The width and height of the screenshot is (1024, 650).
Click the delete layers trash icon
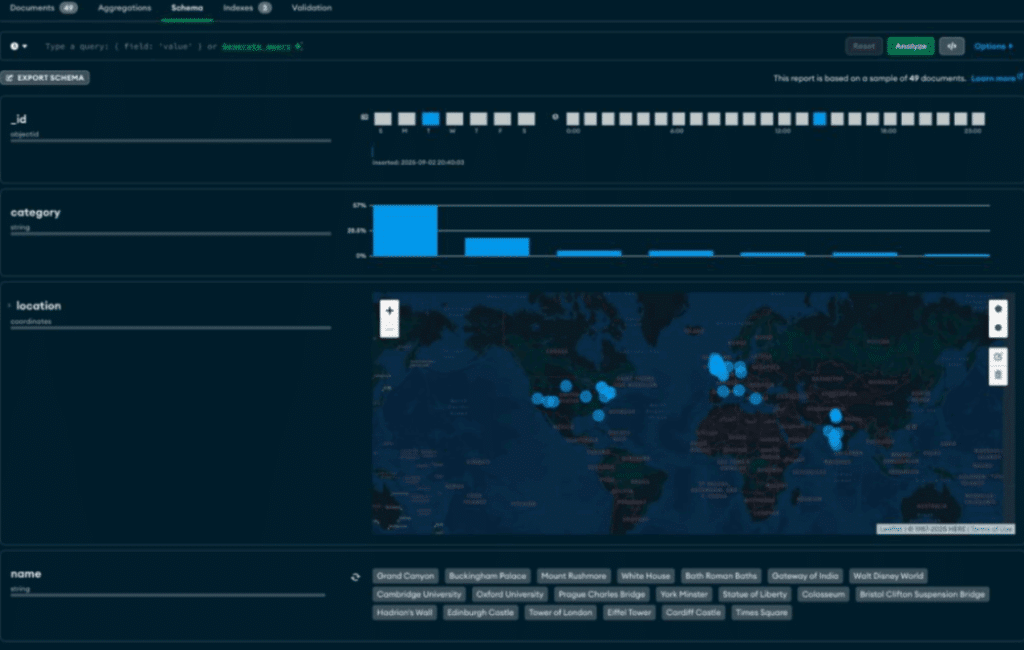tap(997, 375)
